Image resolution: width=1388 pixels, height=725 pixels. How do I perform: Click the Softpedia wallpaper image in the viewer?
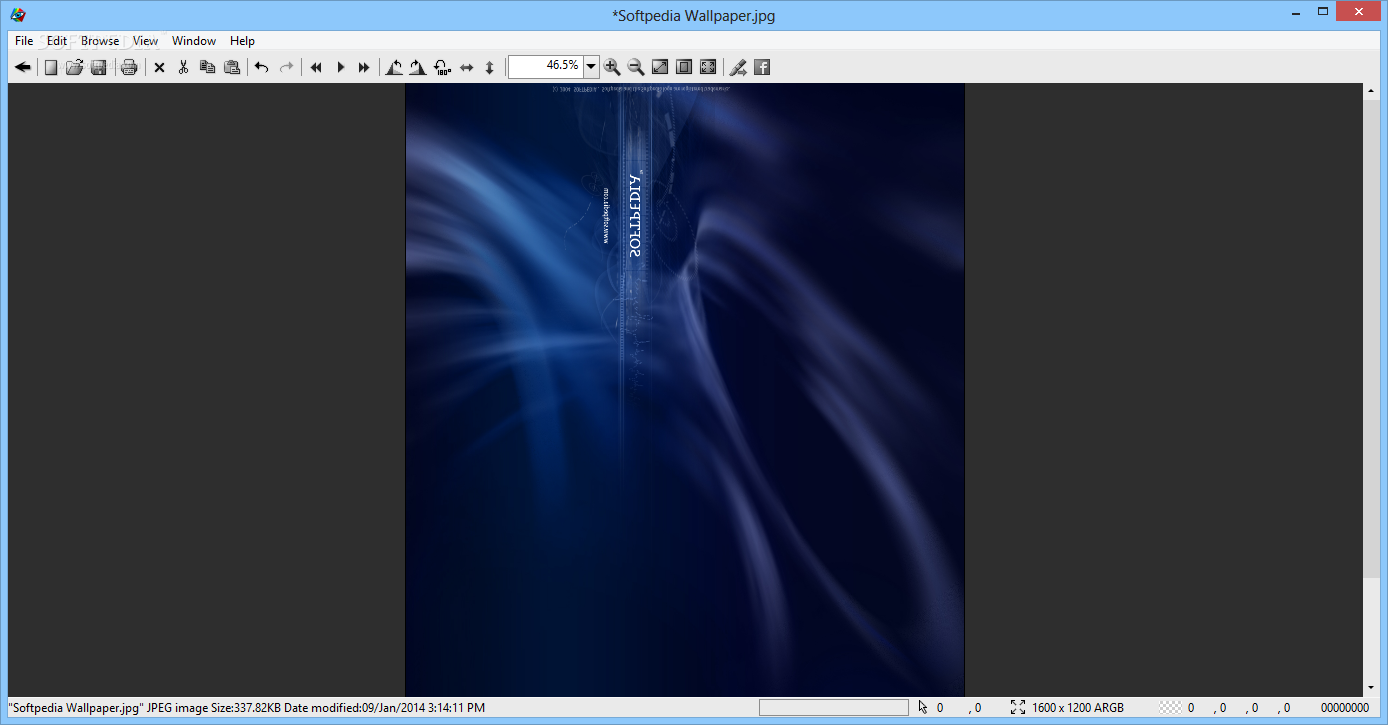pyautogui.click(x=685, y=390)
